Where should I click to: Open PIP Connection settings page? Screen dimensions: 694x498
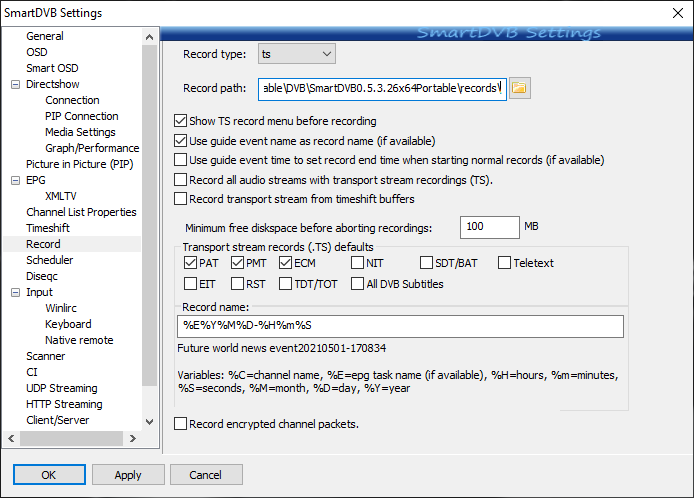coord(82,116)
